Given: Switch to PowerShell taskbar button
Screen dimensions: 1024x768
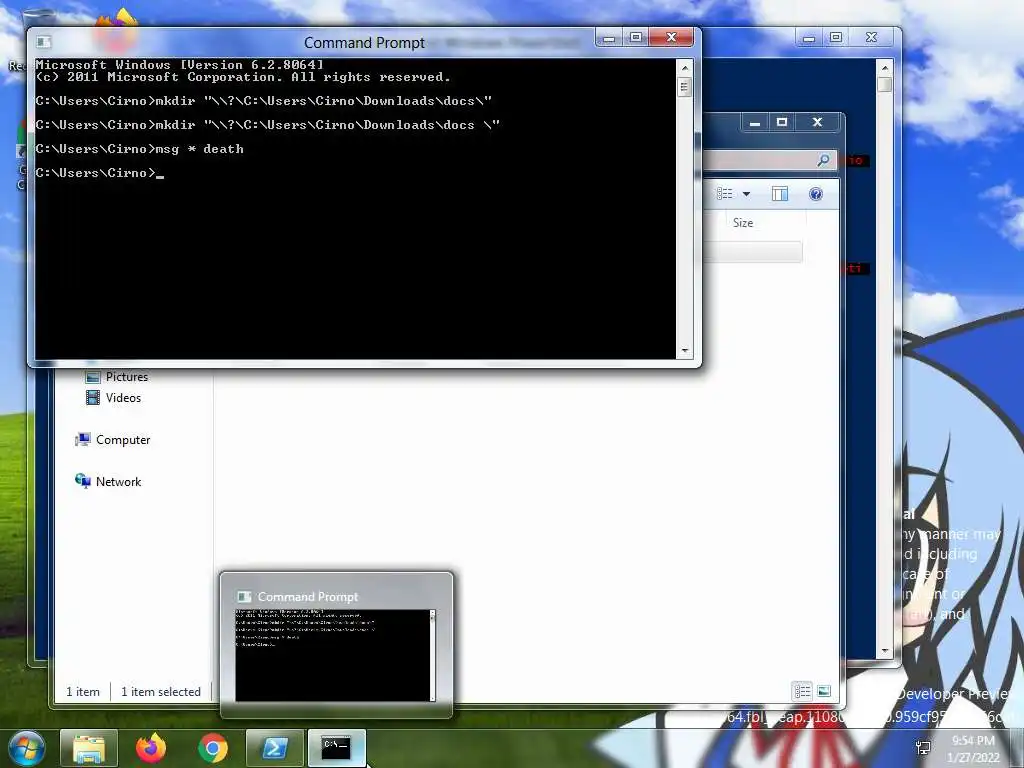Looking at the screenshot, I should (x=274, y=748).
